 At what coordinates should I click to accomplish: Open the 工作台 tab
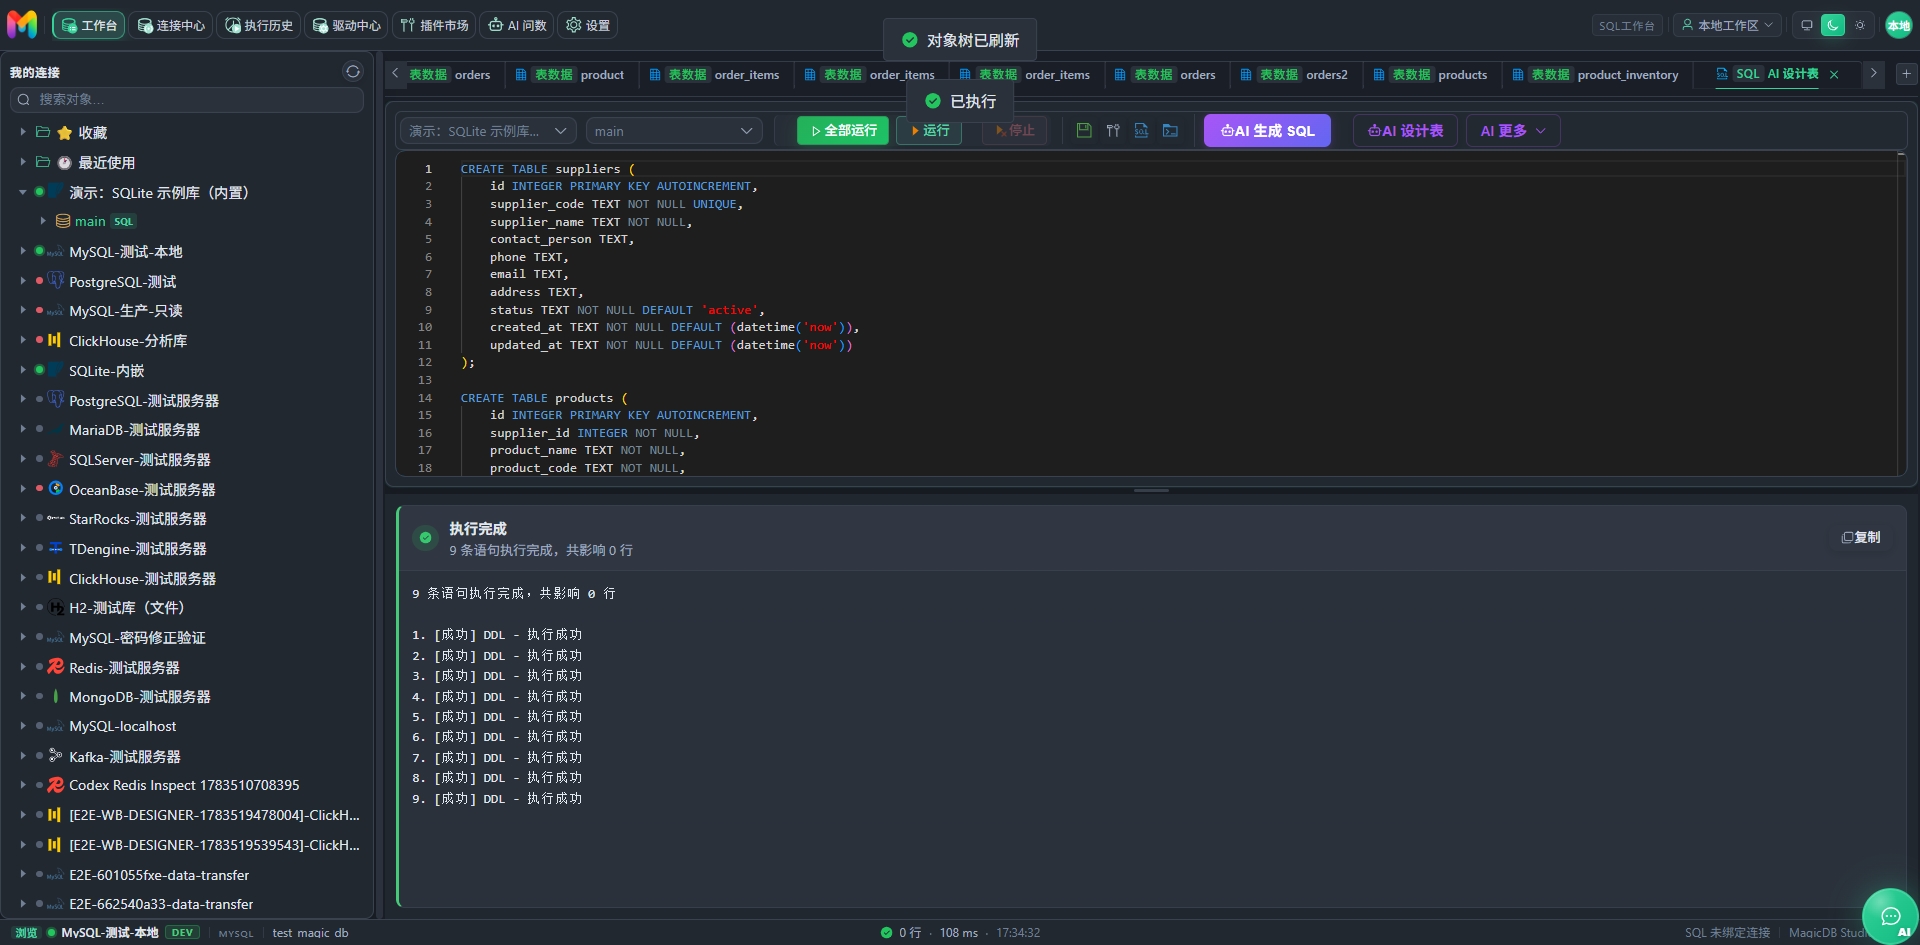(x=89, y=25)
